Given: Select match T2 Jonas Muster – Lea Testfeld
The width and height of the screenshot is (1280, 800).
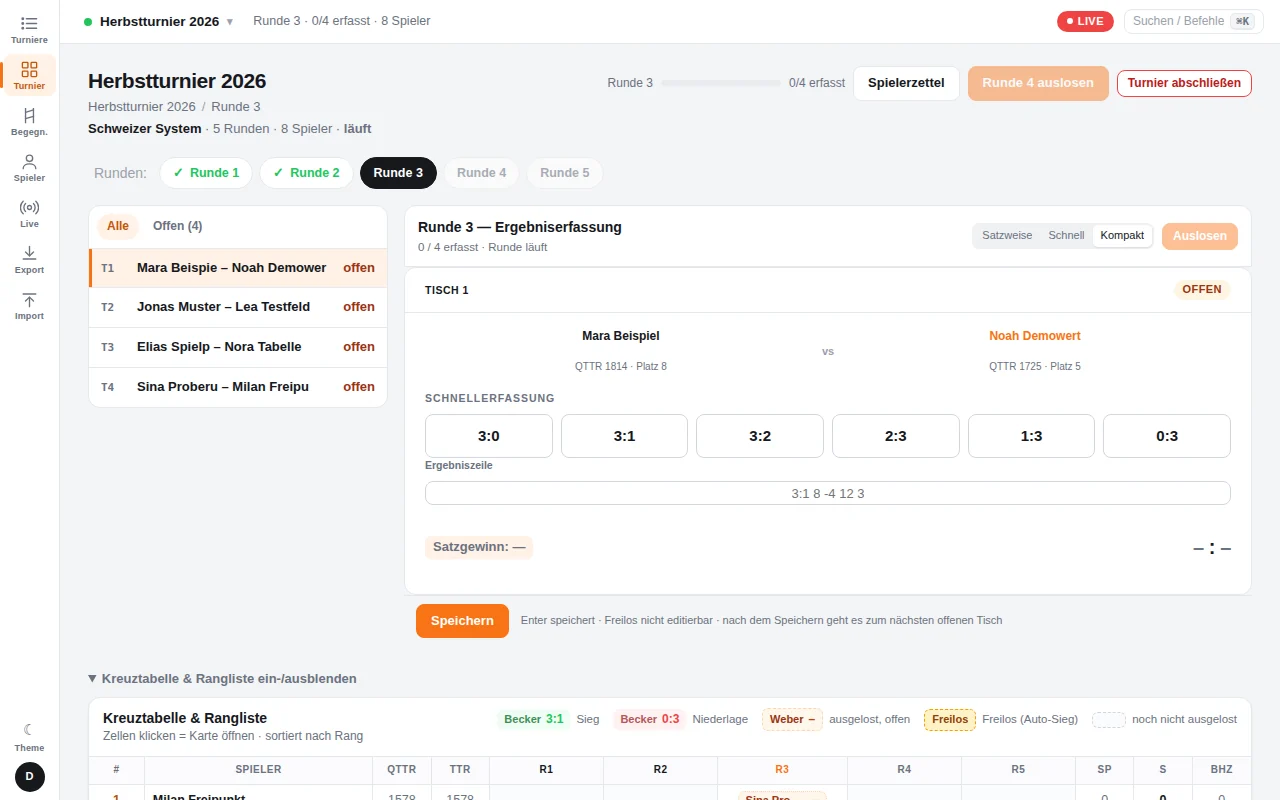Looking at the screenshot, I should pos(238,308).
